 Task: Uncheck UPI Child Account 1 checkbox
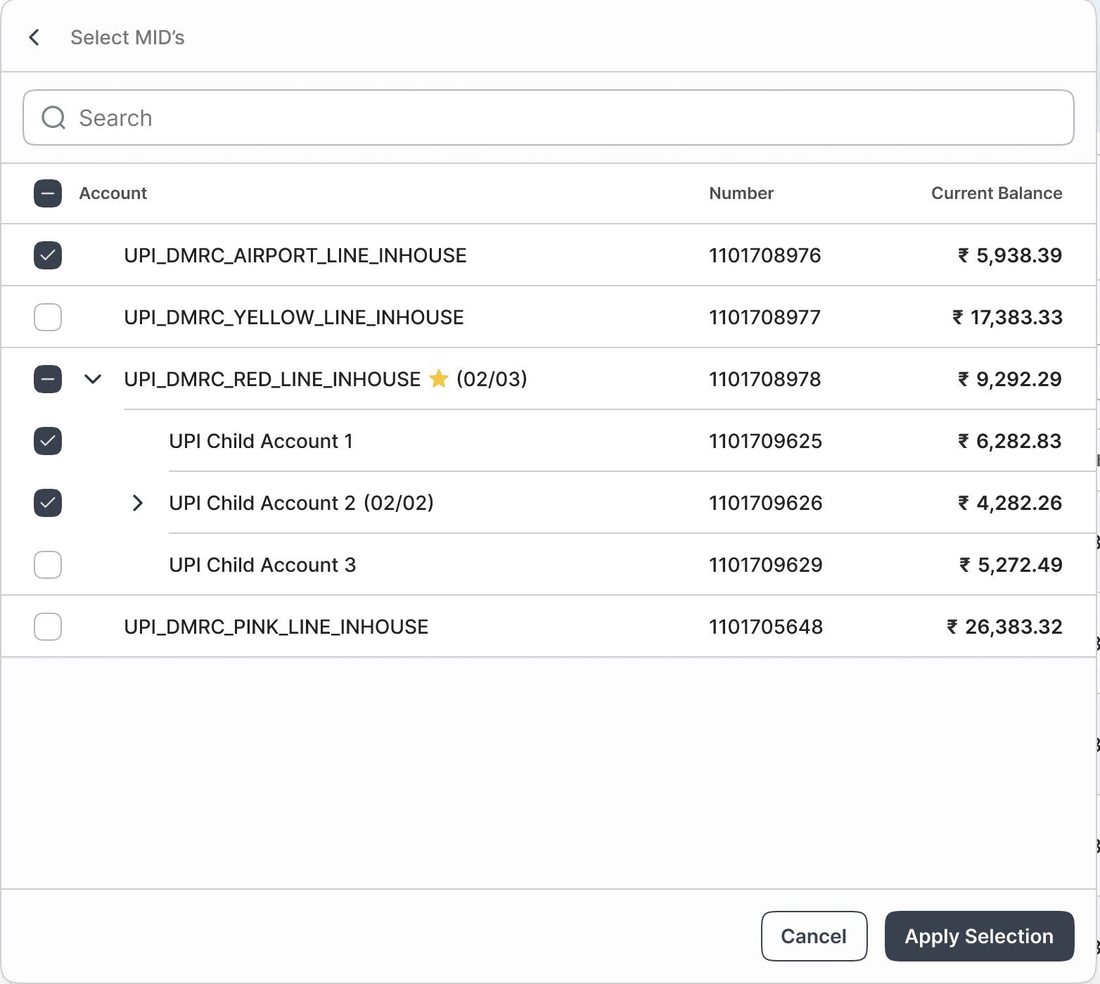(x=48, y=441)
